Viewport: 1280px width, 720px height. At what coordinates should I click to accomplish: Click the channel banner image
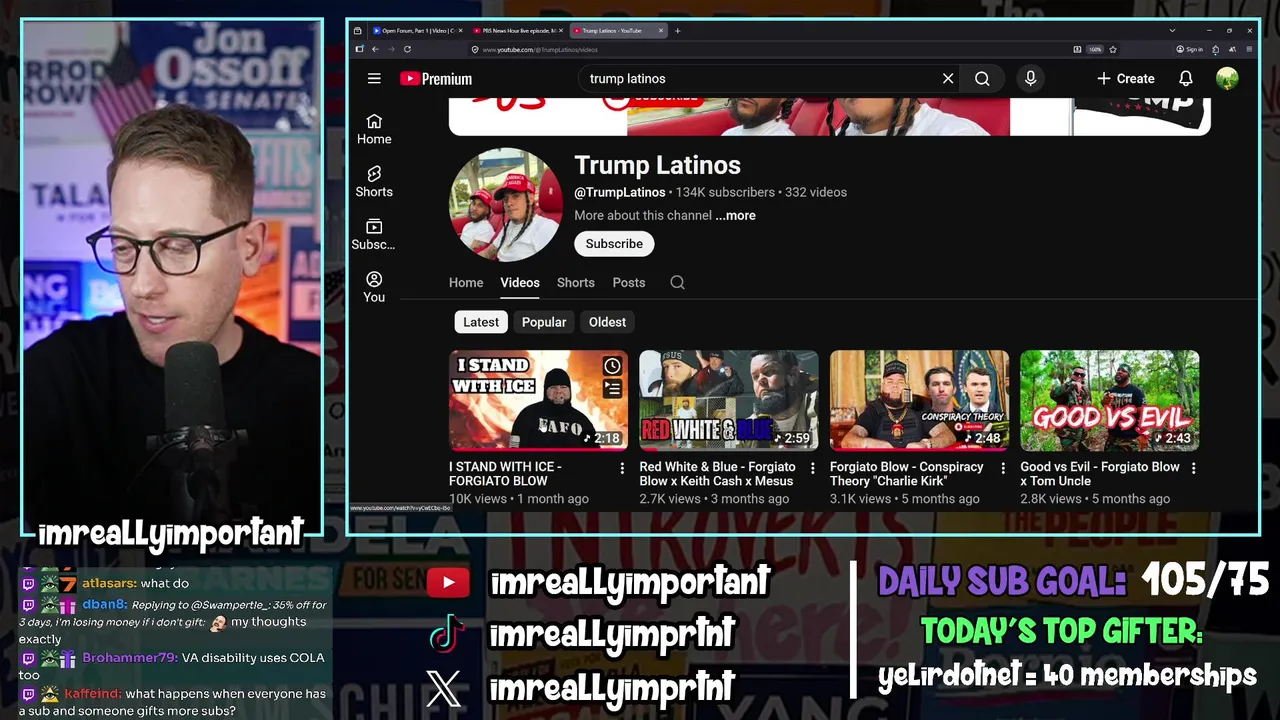pos(830,116)
